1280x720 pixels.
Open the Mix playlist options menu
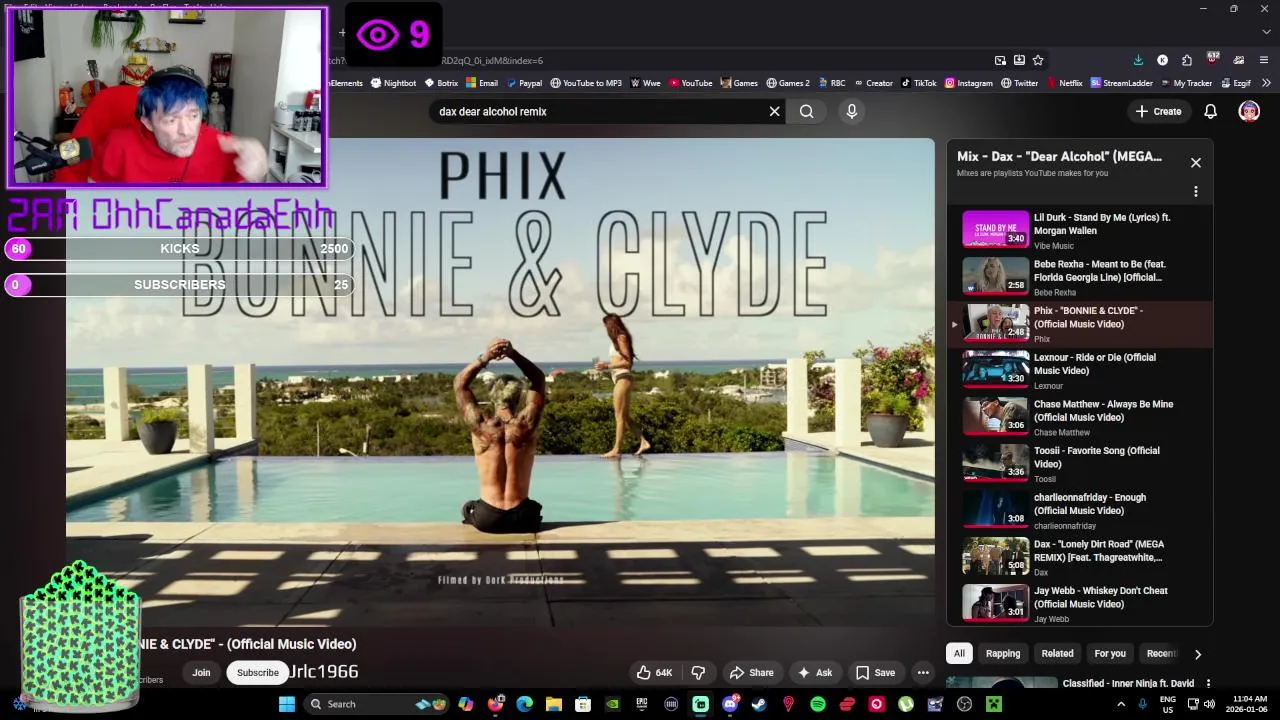1195,191
